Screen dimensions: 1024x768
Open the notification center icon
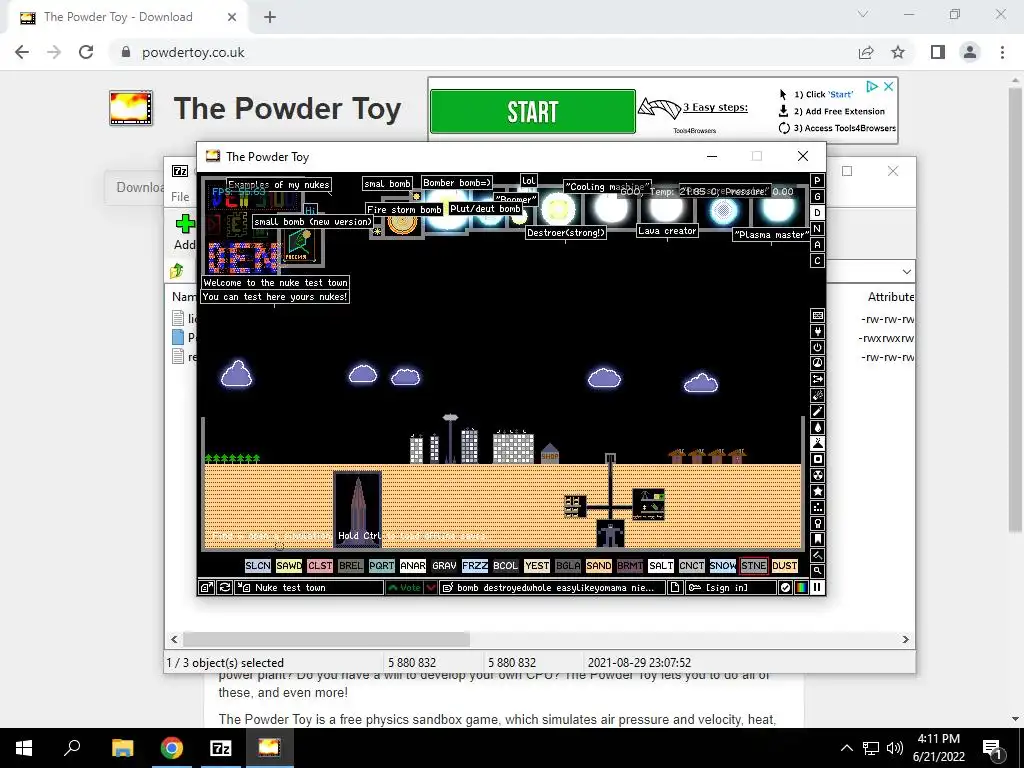(992, 748)
